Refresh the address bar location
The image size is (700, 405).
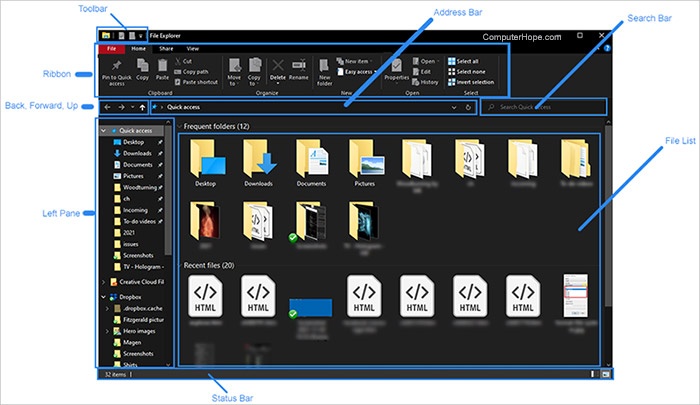click(468, 107)
